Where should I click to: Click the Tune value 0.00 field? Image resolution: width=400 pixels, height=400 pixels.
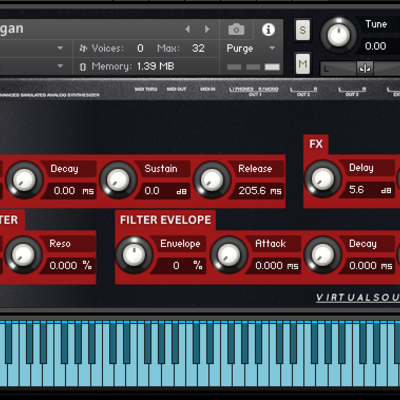pos(375,46)
